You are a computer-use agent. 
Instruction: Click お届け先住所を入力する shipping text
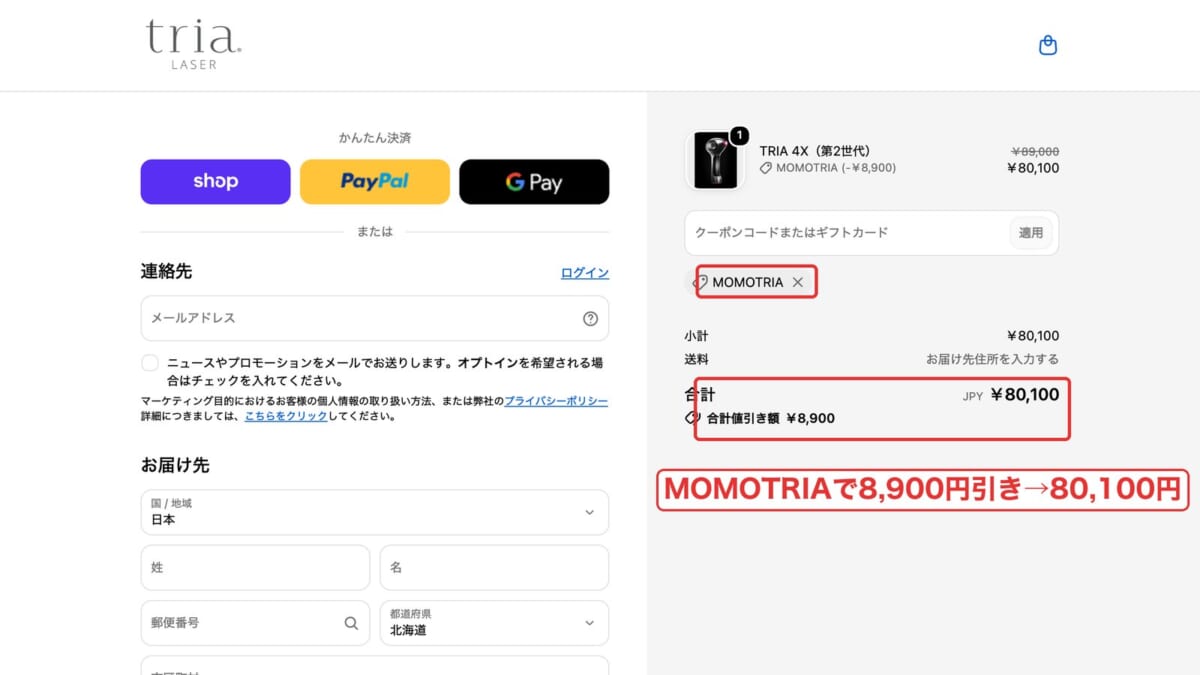point(992,359)
